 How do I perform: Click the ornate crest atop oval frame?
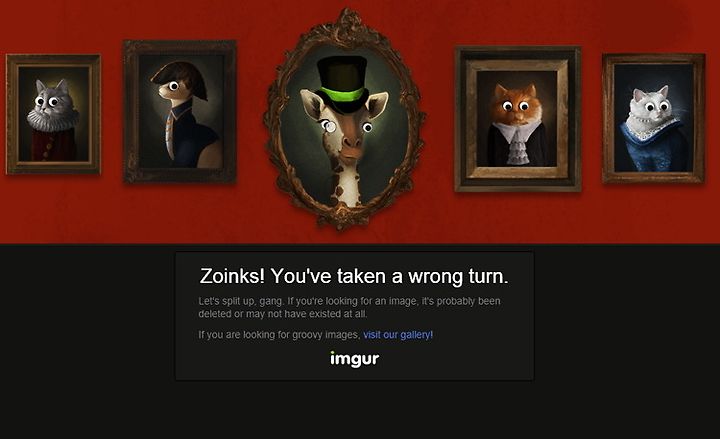pos(348,23)
